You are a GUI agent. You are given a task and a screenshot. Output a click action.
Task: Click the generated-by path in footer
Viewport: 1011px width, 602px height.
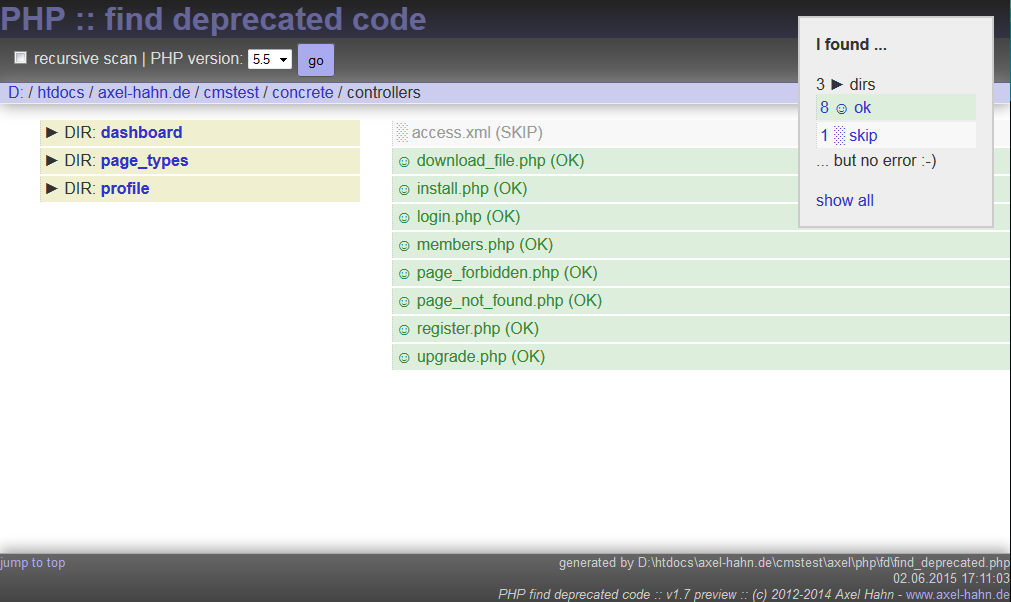(784, 563)
